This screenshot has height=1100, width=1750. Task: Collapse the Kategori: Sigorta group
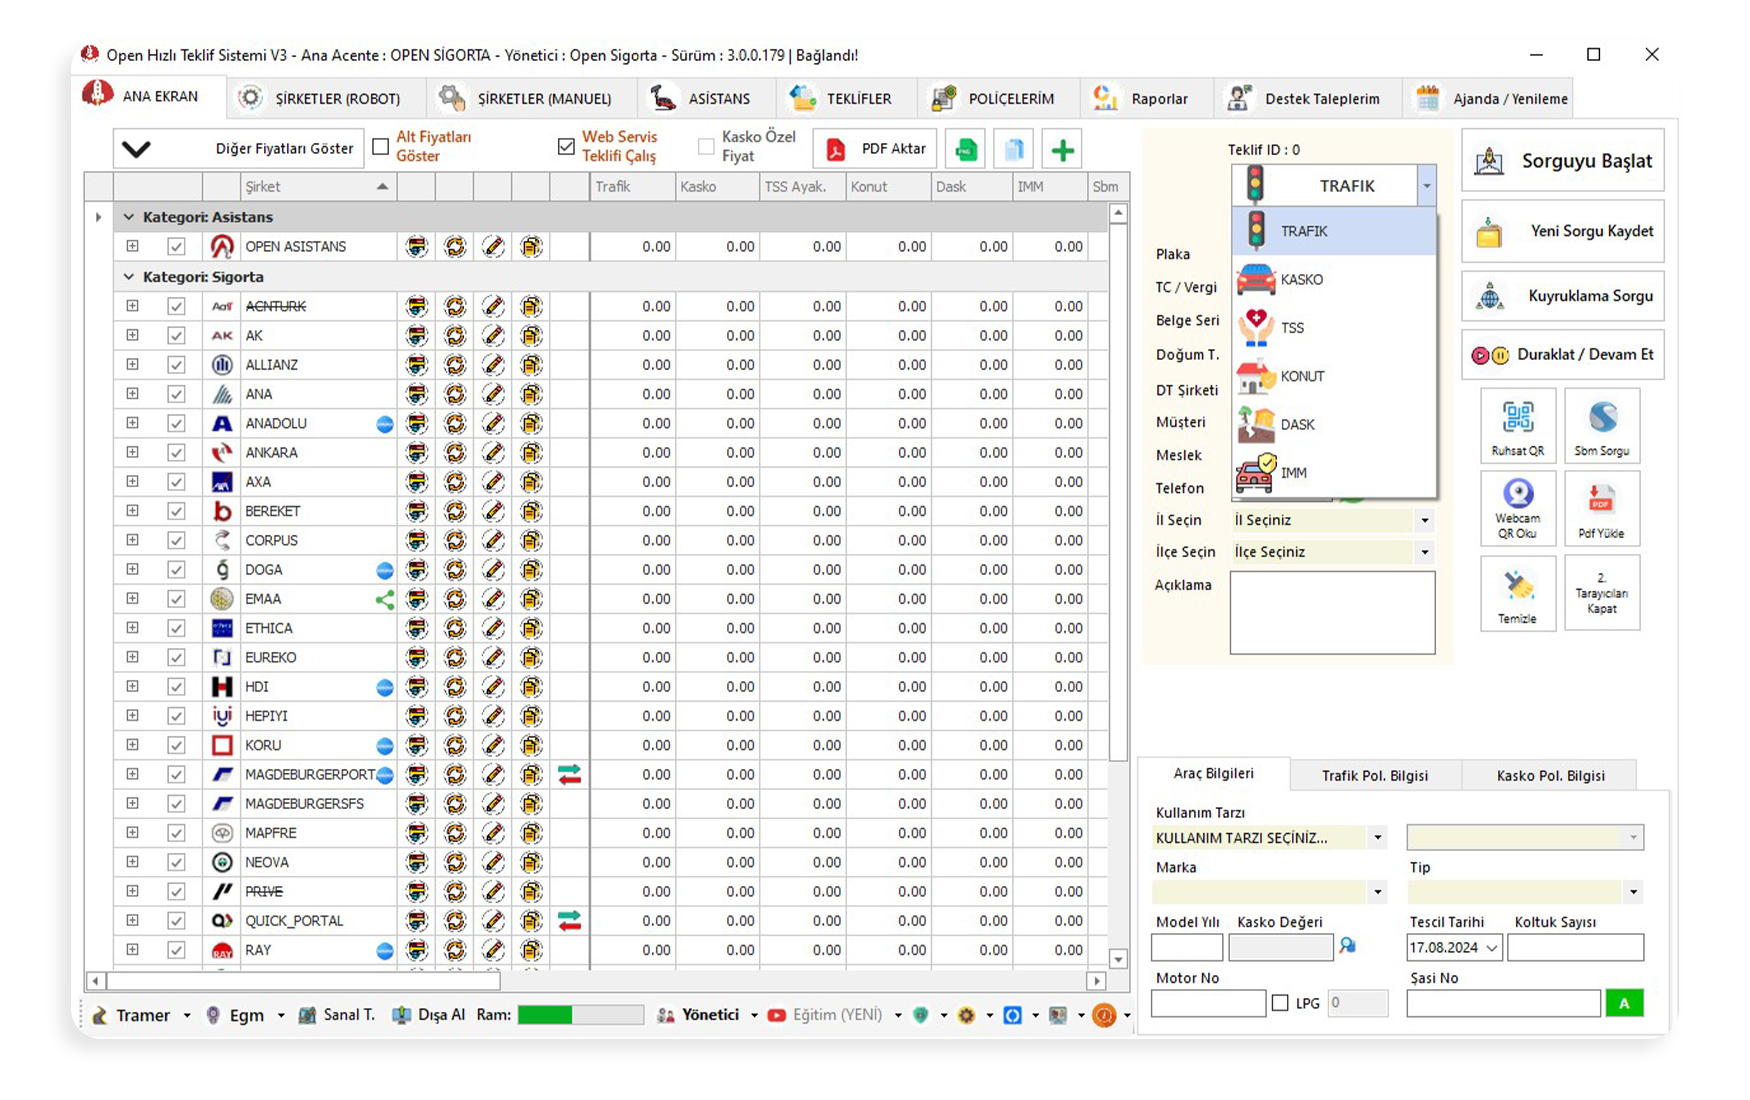coord(128,277)
